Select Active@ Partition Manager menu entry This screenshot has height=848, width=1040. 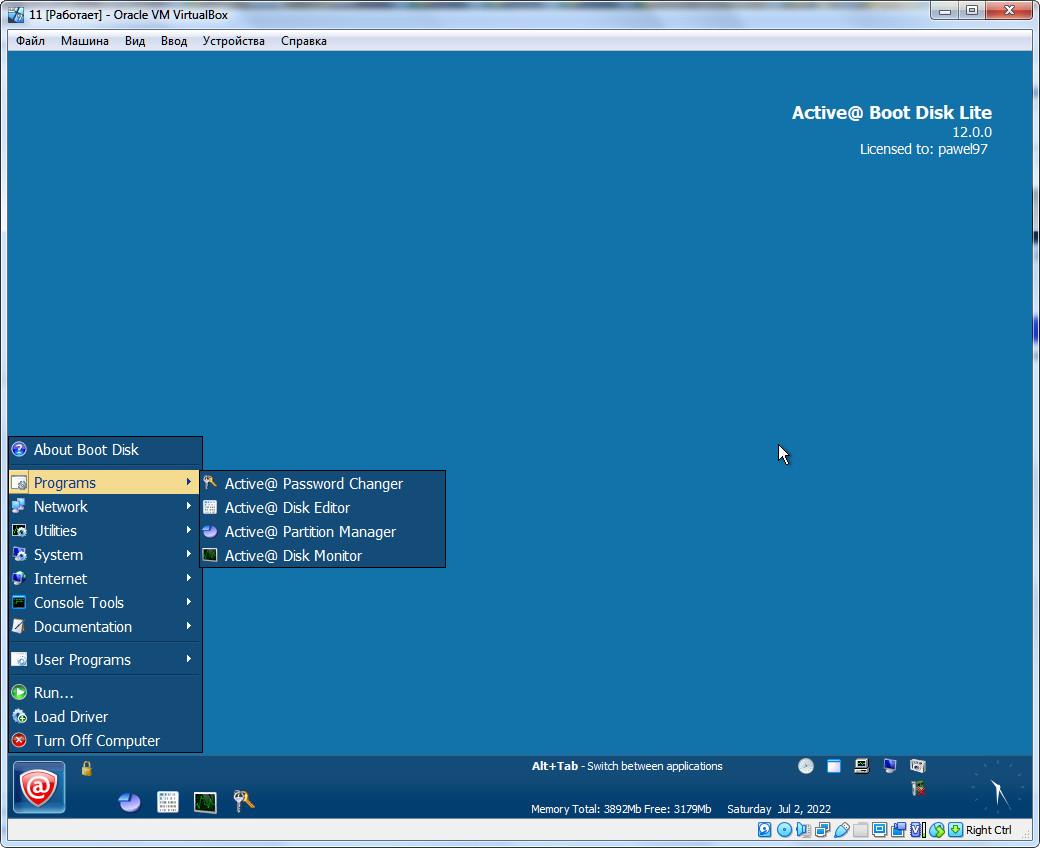[x=310, y=532]
